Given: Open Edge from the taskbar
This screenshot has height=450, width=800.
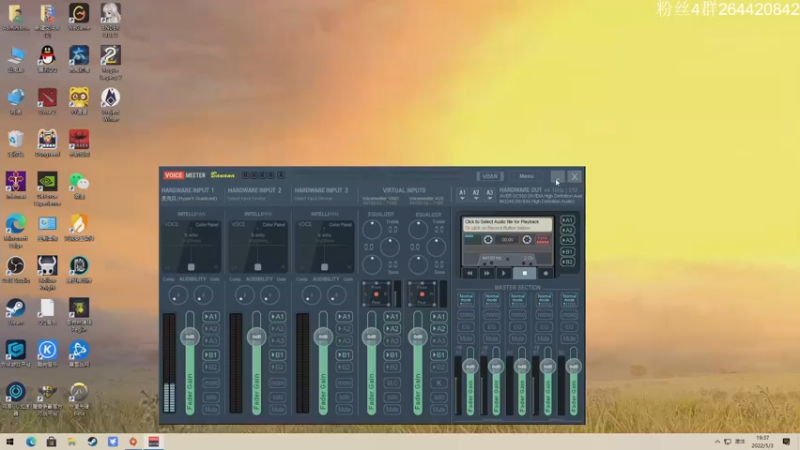Looking at the screenshot, I should tap(31, 442).
